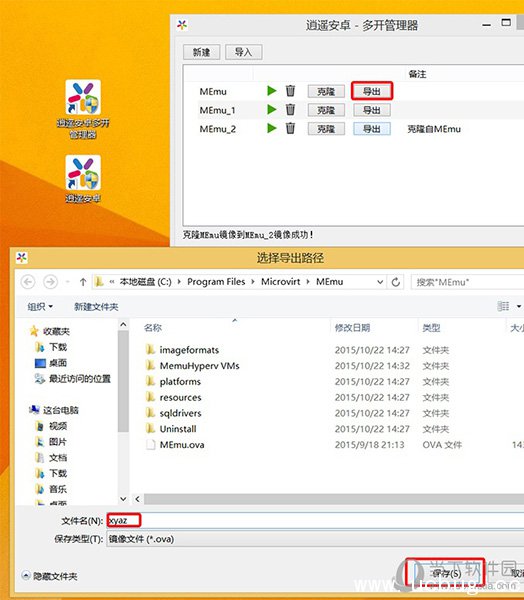Open the address bar history dropdown

(x=380, y=282)
